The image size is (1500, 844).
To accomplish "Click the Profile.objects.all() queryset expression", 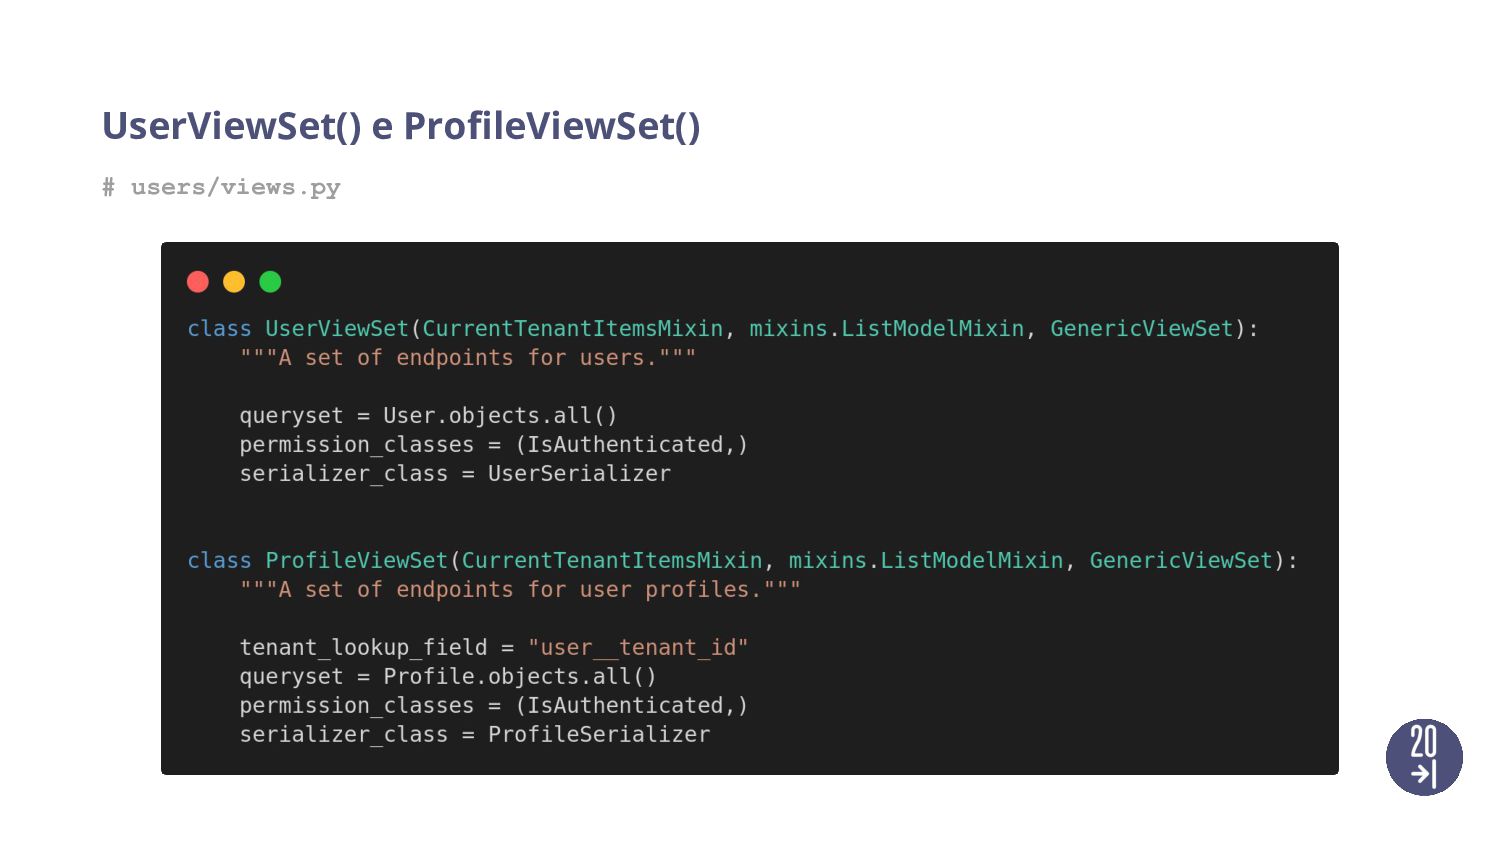I will click(520, 676).
